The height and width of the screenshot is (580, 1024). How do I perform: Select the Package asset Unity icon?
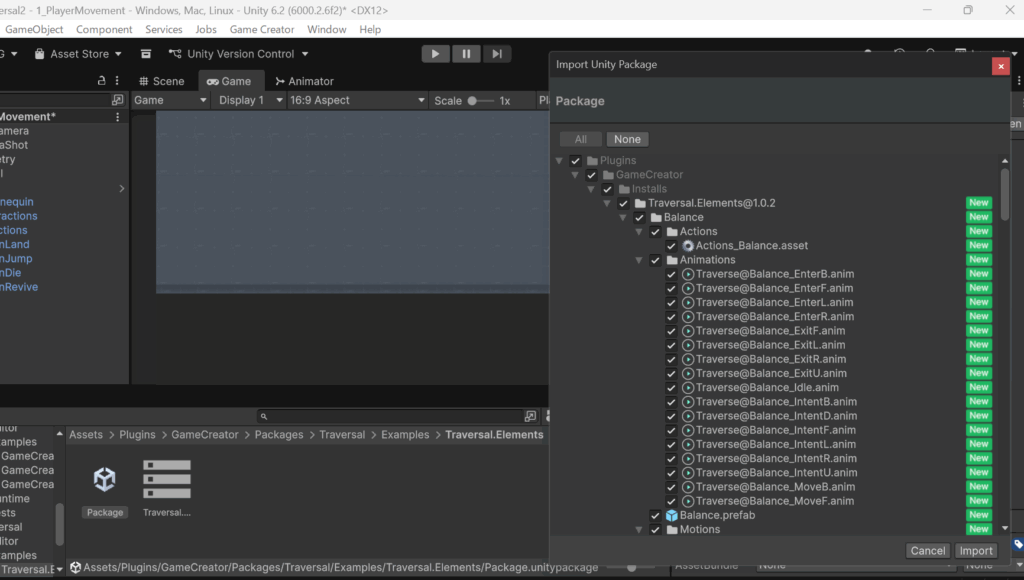pos(105,480)
